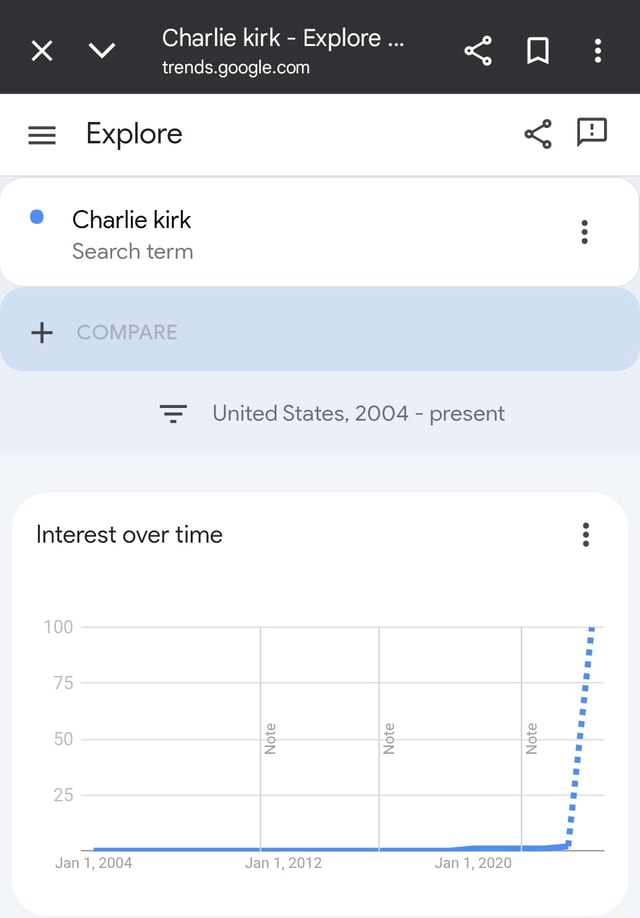The image size is (640, 918).
Task: Tap the plus icon for comparing terms
Action: coord(42,331)
